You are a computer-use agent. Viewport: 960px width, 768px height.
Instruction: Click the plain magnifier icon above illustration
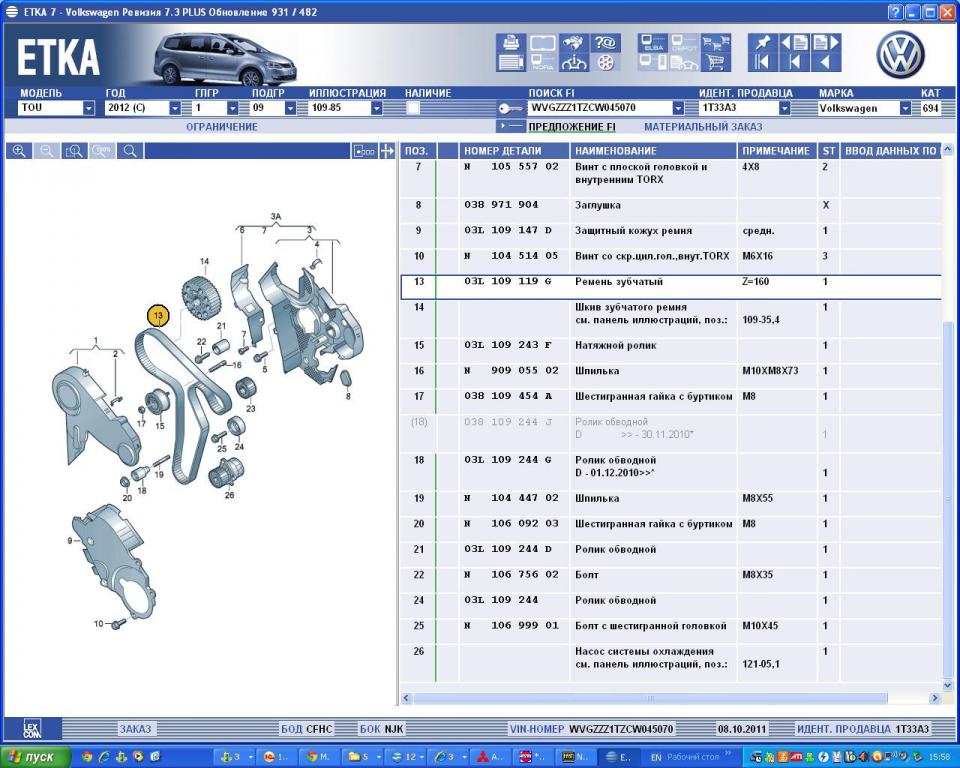(130, 151)
